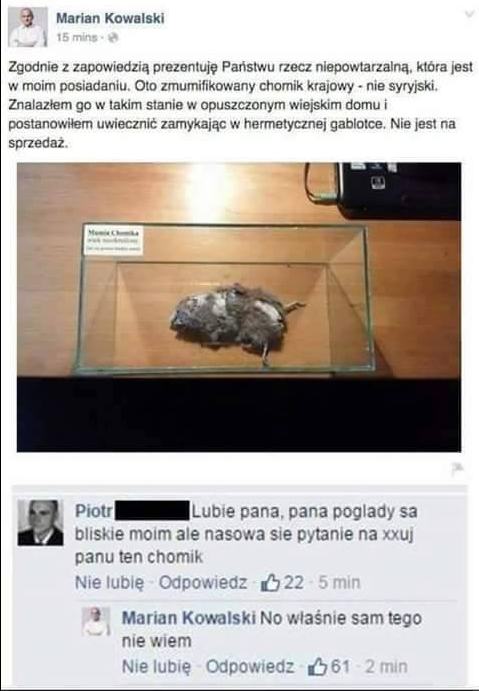Viewport: 479px width, 691px height.
Task: Click Nie lubię under Marian's reply
Action: [157, 666]
